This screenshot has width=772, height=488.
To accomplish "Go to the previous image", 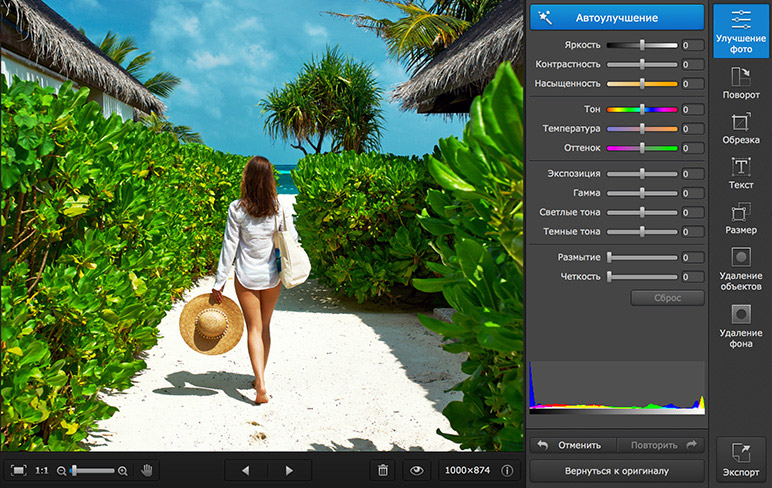I will coord(246,470).
